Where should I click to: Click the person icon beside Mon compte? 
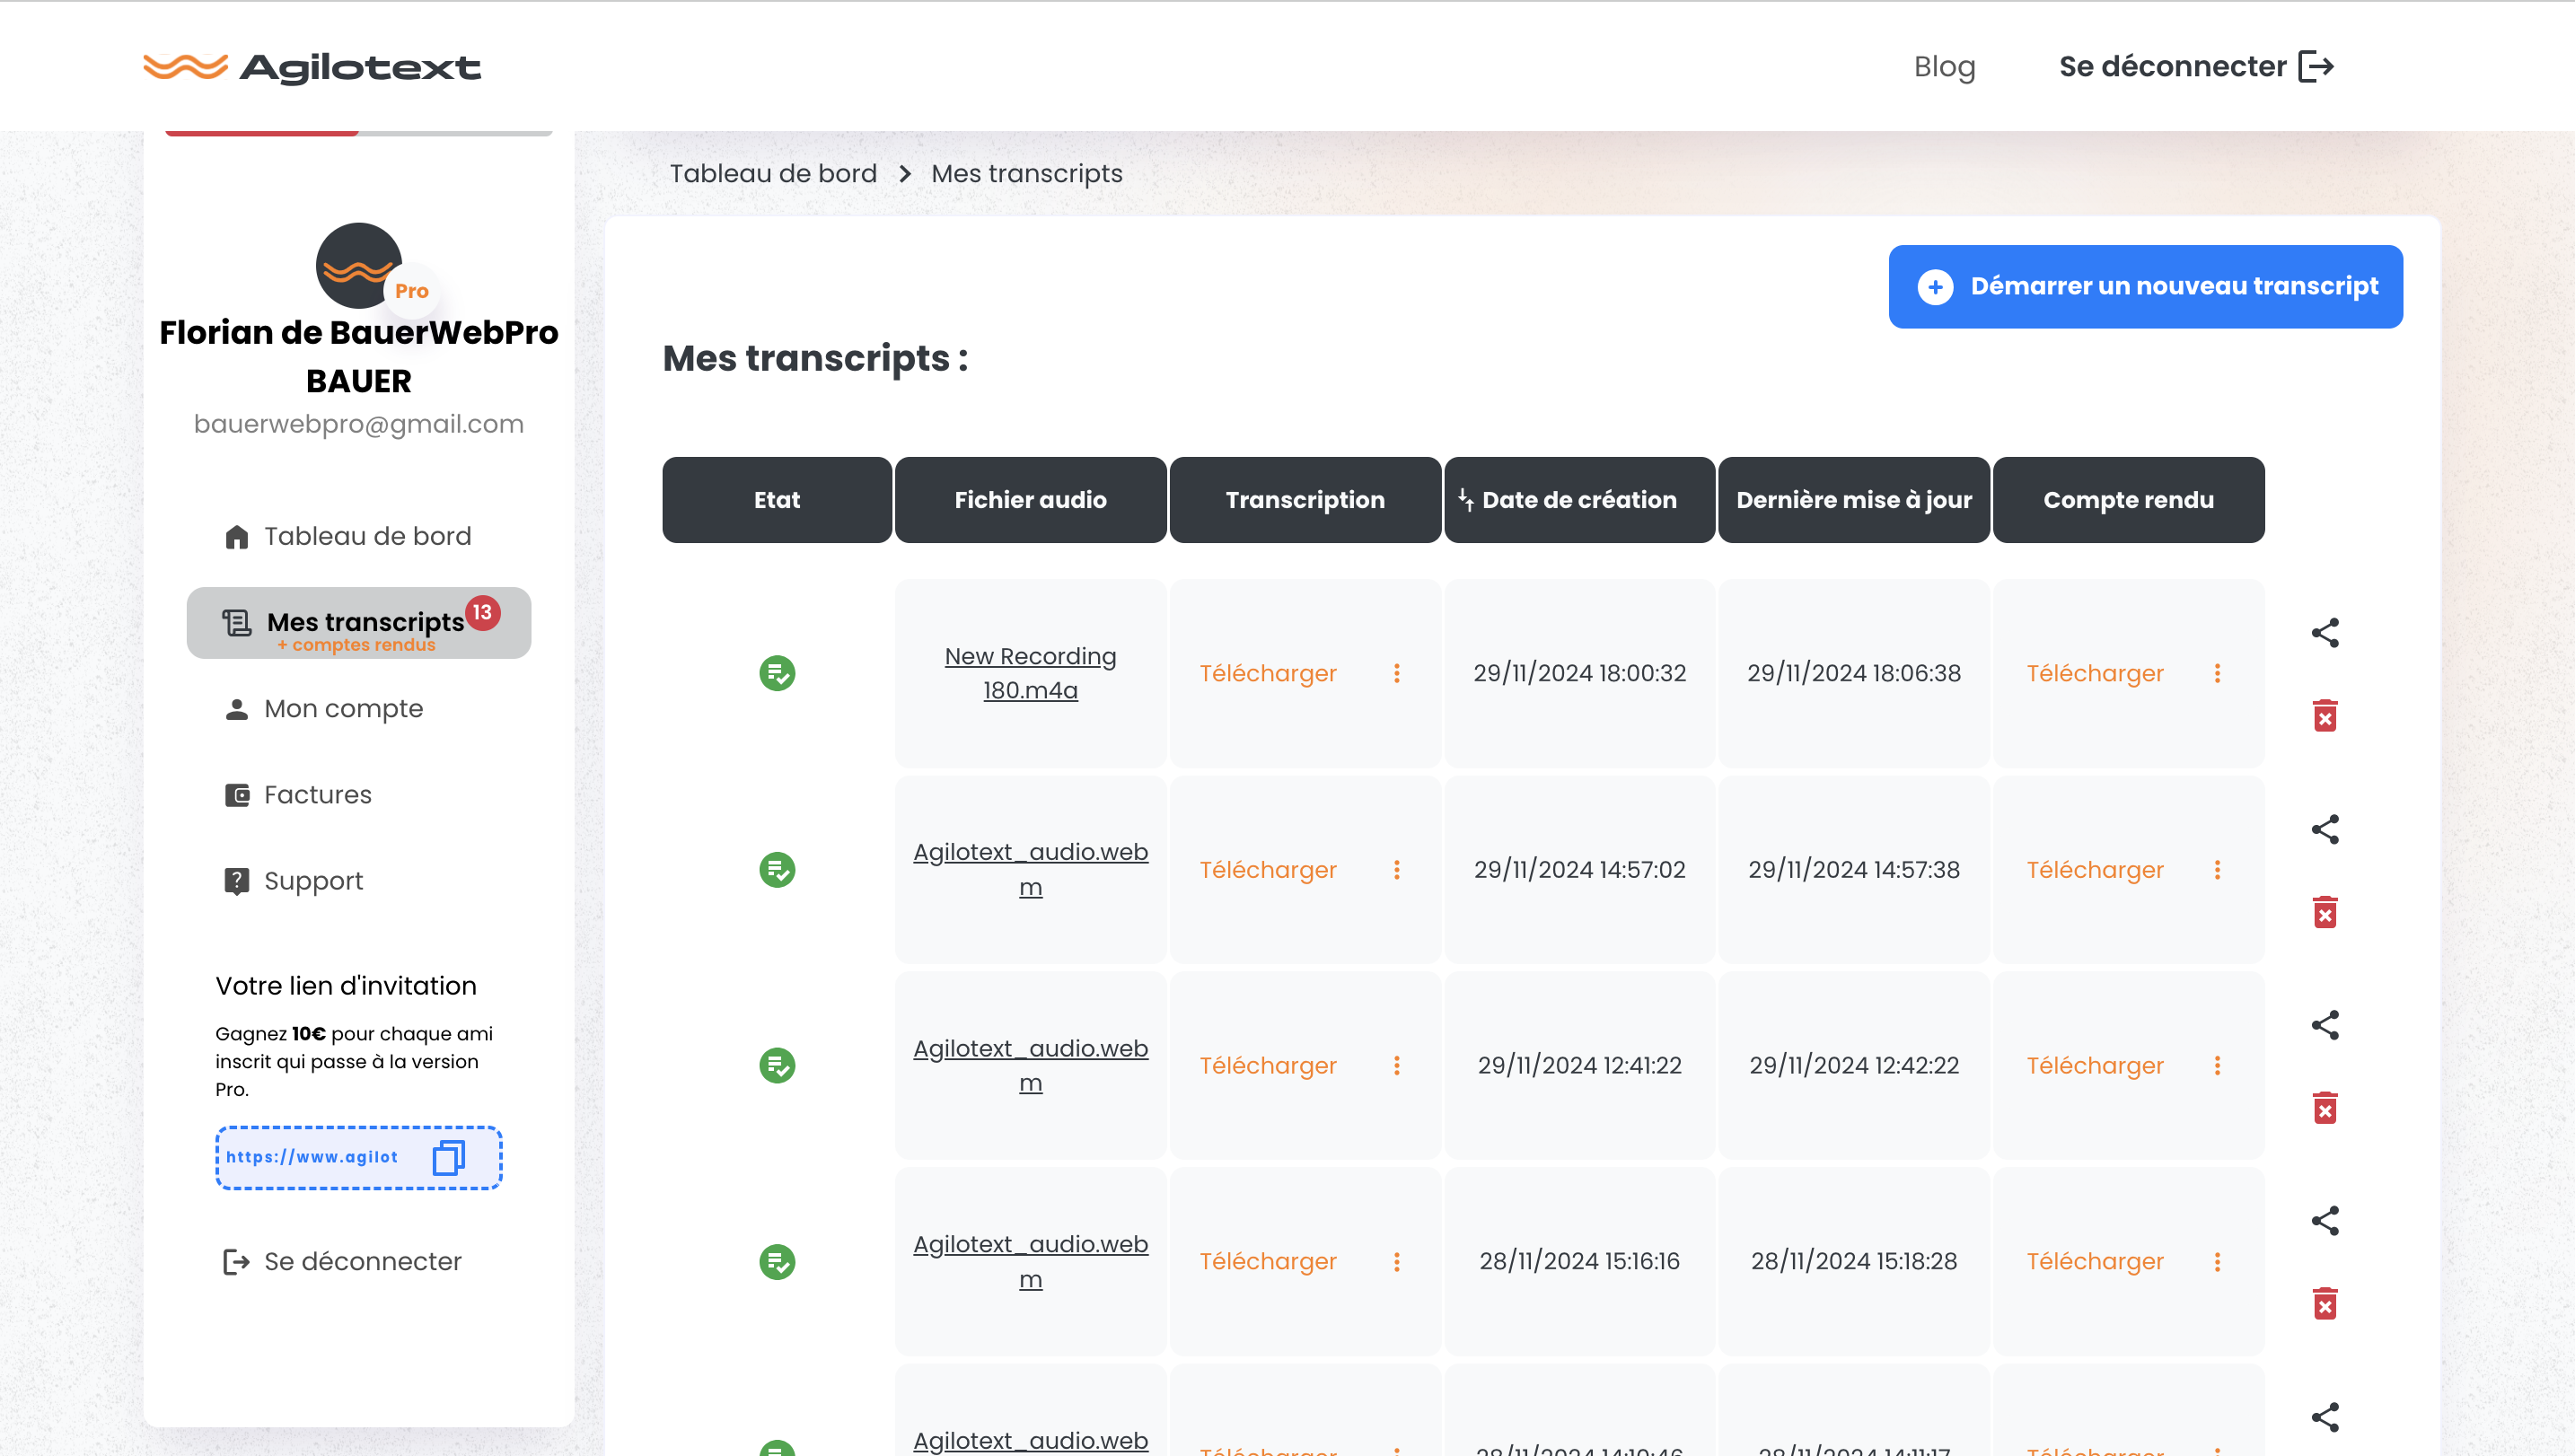point(236,709)
